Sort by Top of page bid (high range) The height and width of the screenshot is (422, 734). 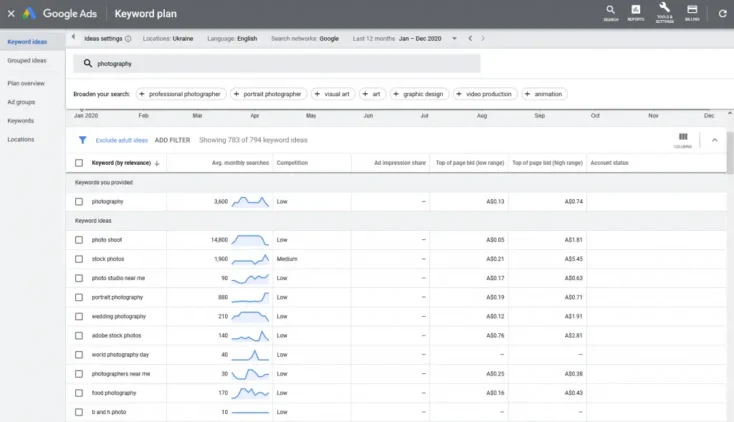[x=547, y=163]
